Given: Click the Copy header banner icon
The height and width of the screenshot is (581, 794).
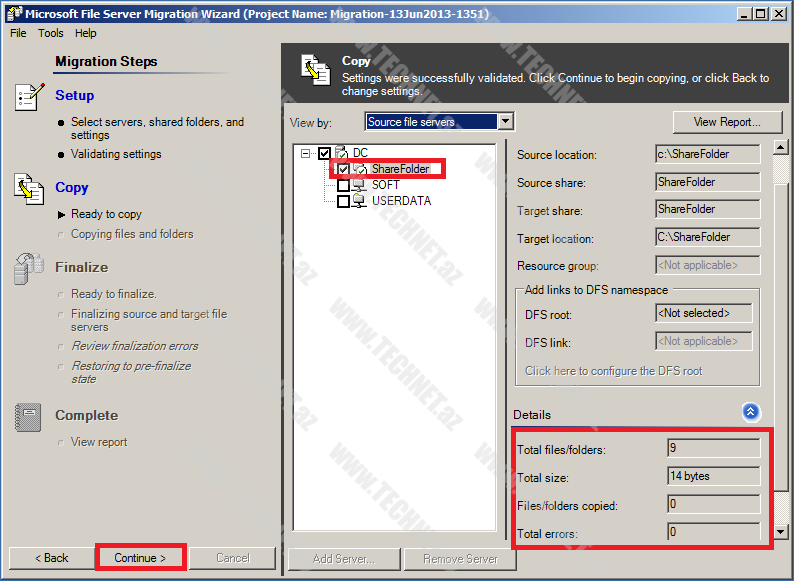Looking at the screenshot, I should [x=316, y=71].
